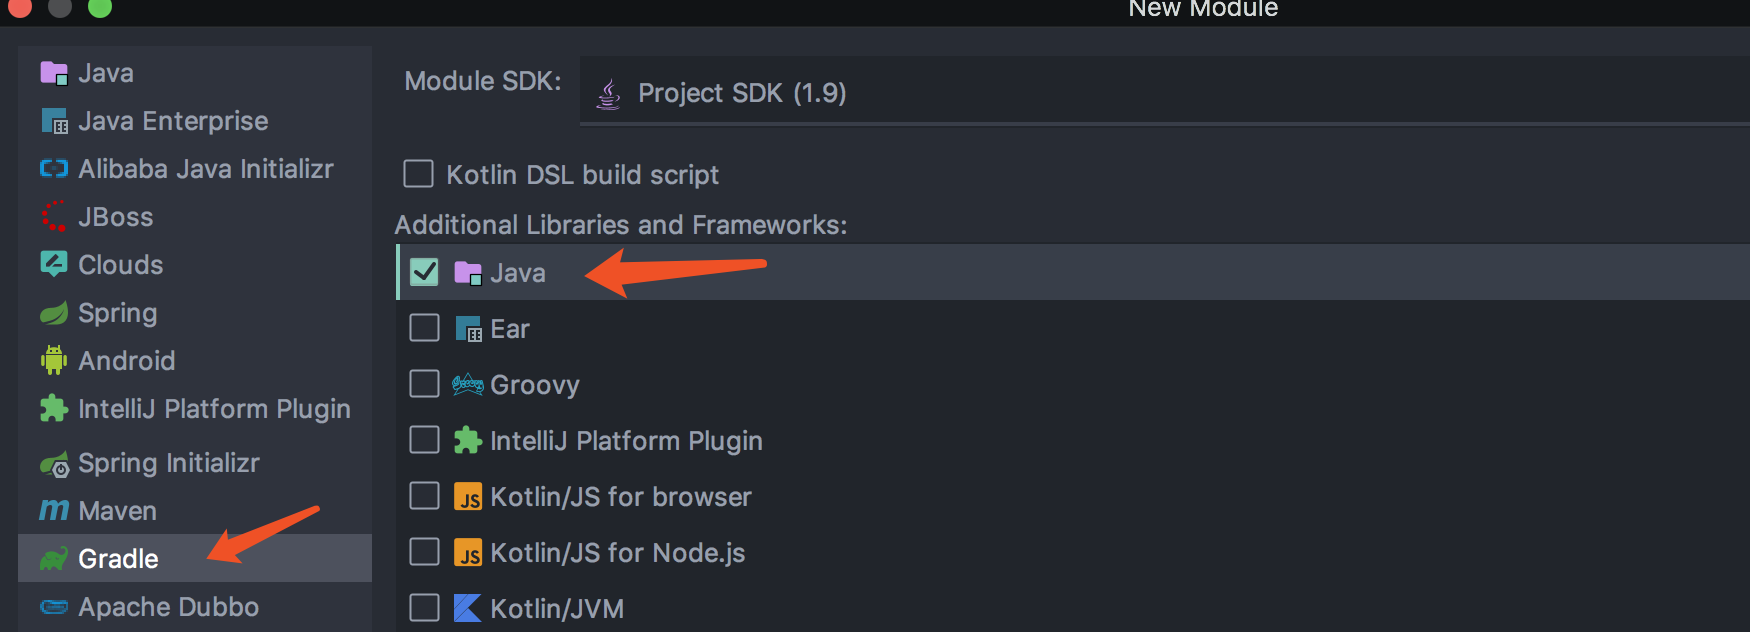
Task: Click the Groovy framework icon
Action: click(x=467, y=384)
